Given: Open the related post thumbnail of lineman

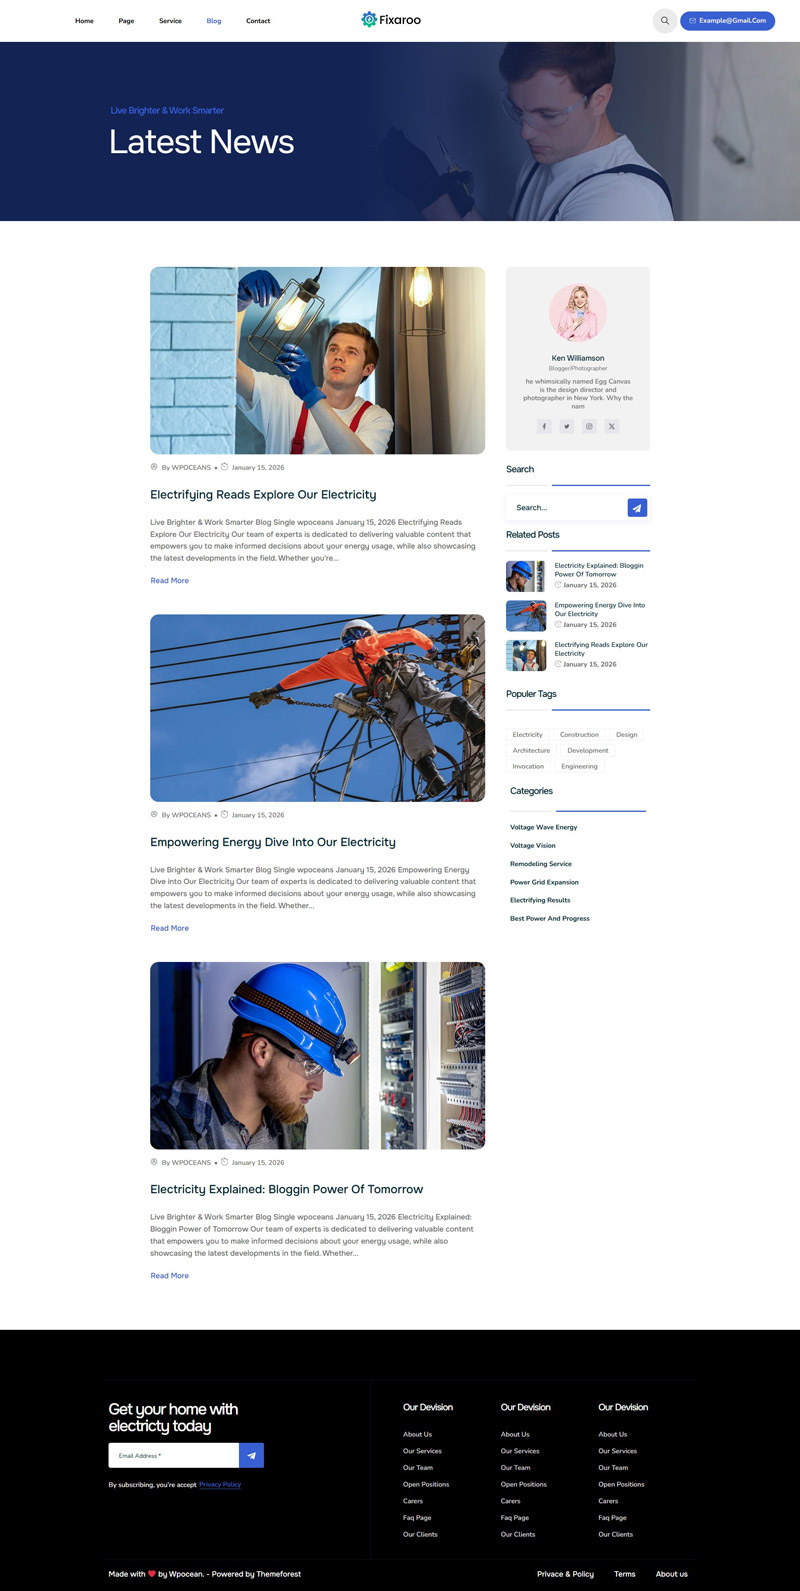Looking at the screenshot, I should pyautogui.click(x=526, y=615).
